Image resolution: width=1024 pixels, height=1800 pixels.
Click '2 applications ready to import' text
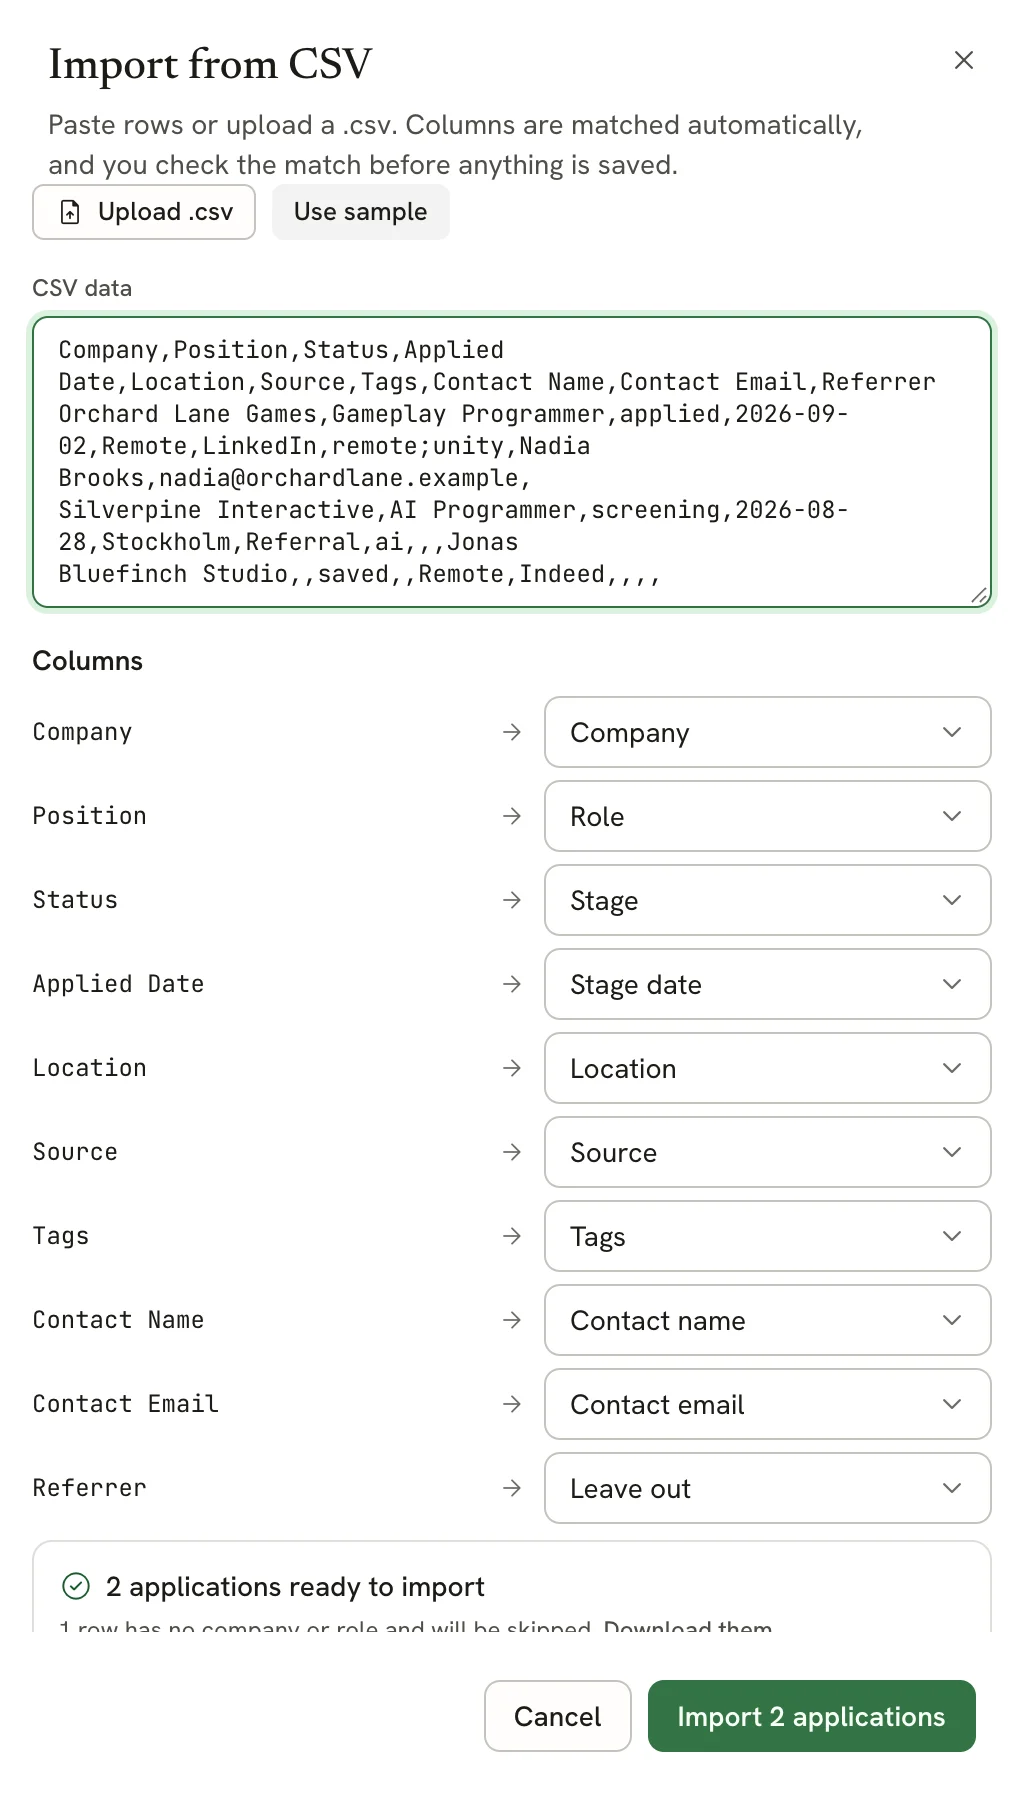point(295,1587)
